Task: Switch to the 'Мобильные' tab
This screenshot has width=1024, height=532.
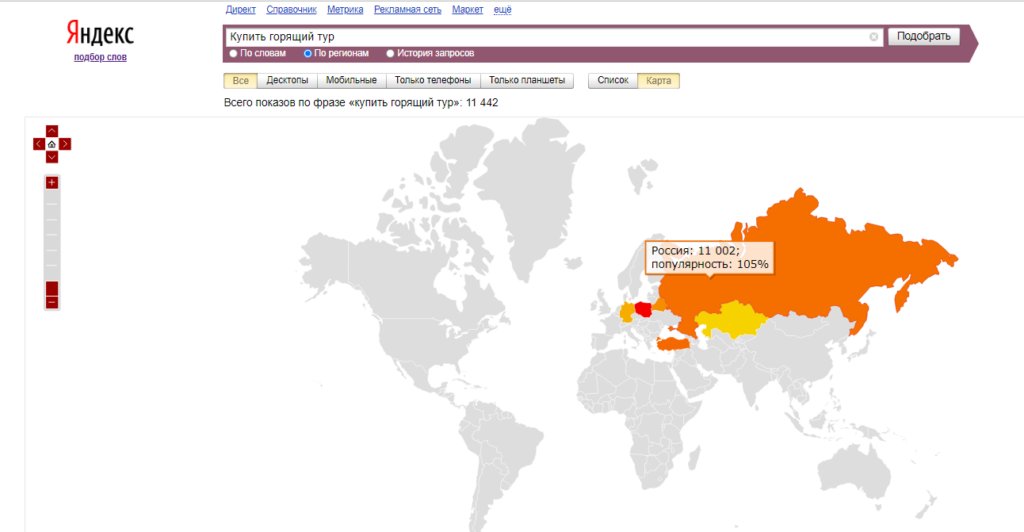Action: pos(351,80)
